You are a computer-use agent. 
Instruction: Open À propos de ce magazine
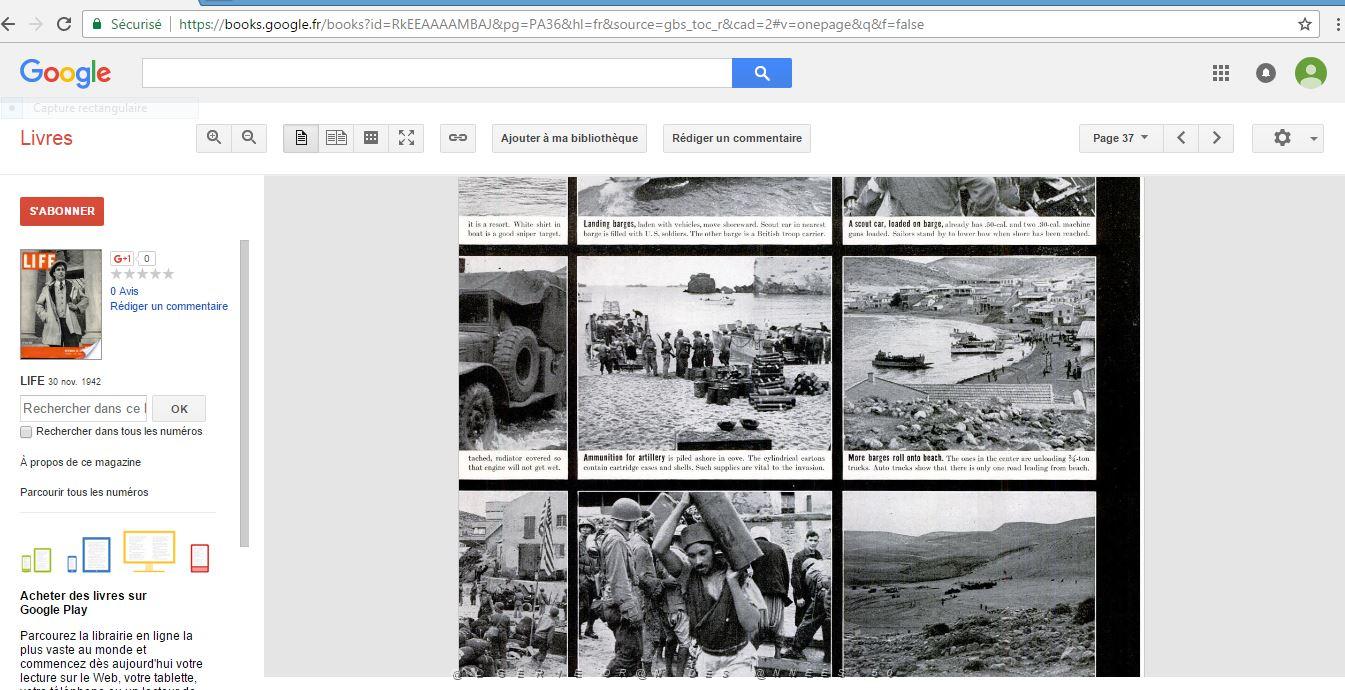tap(80, 462)
